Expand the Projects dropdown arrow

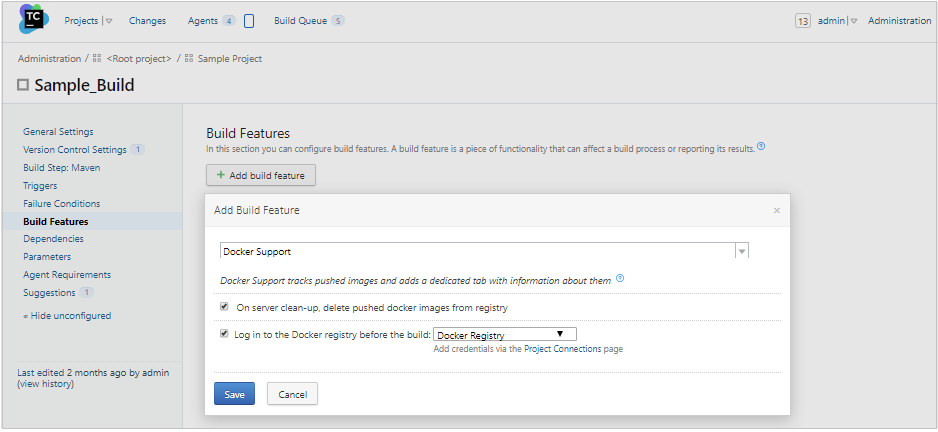click(x=109, y=21)
